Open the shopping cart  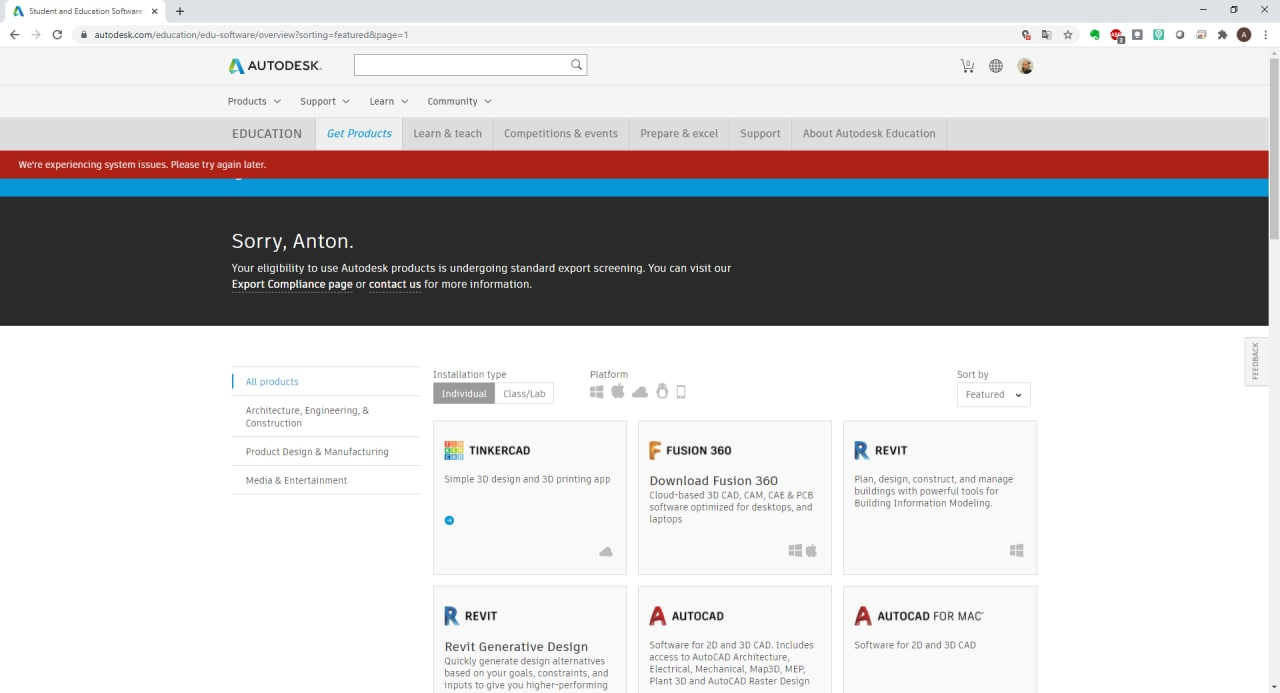coord(966,65)
